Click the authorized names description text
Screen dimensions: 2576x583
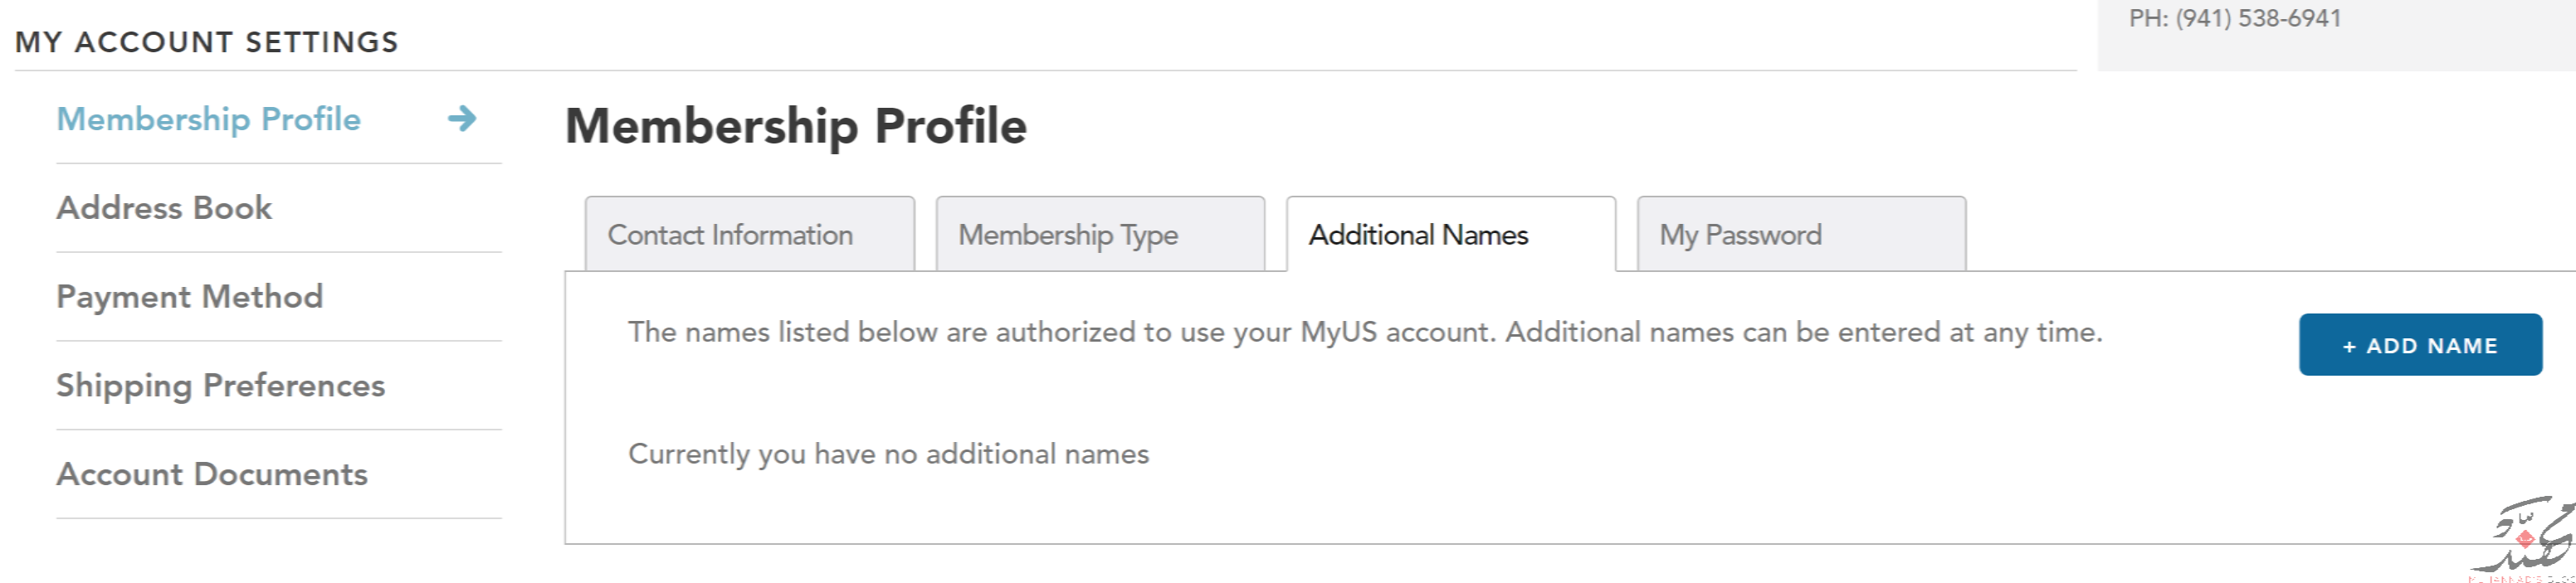[1365, 332]
